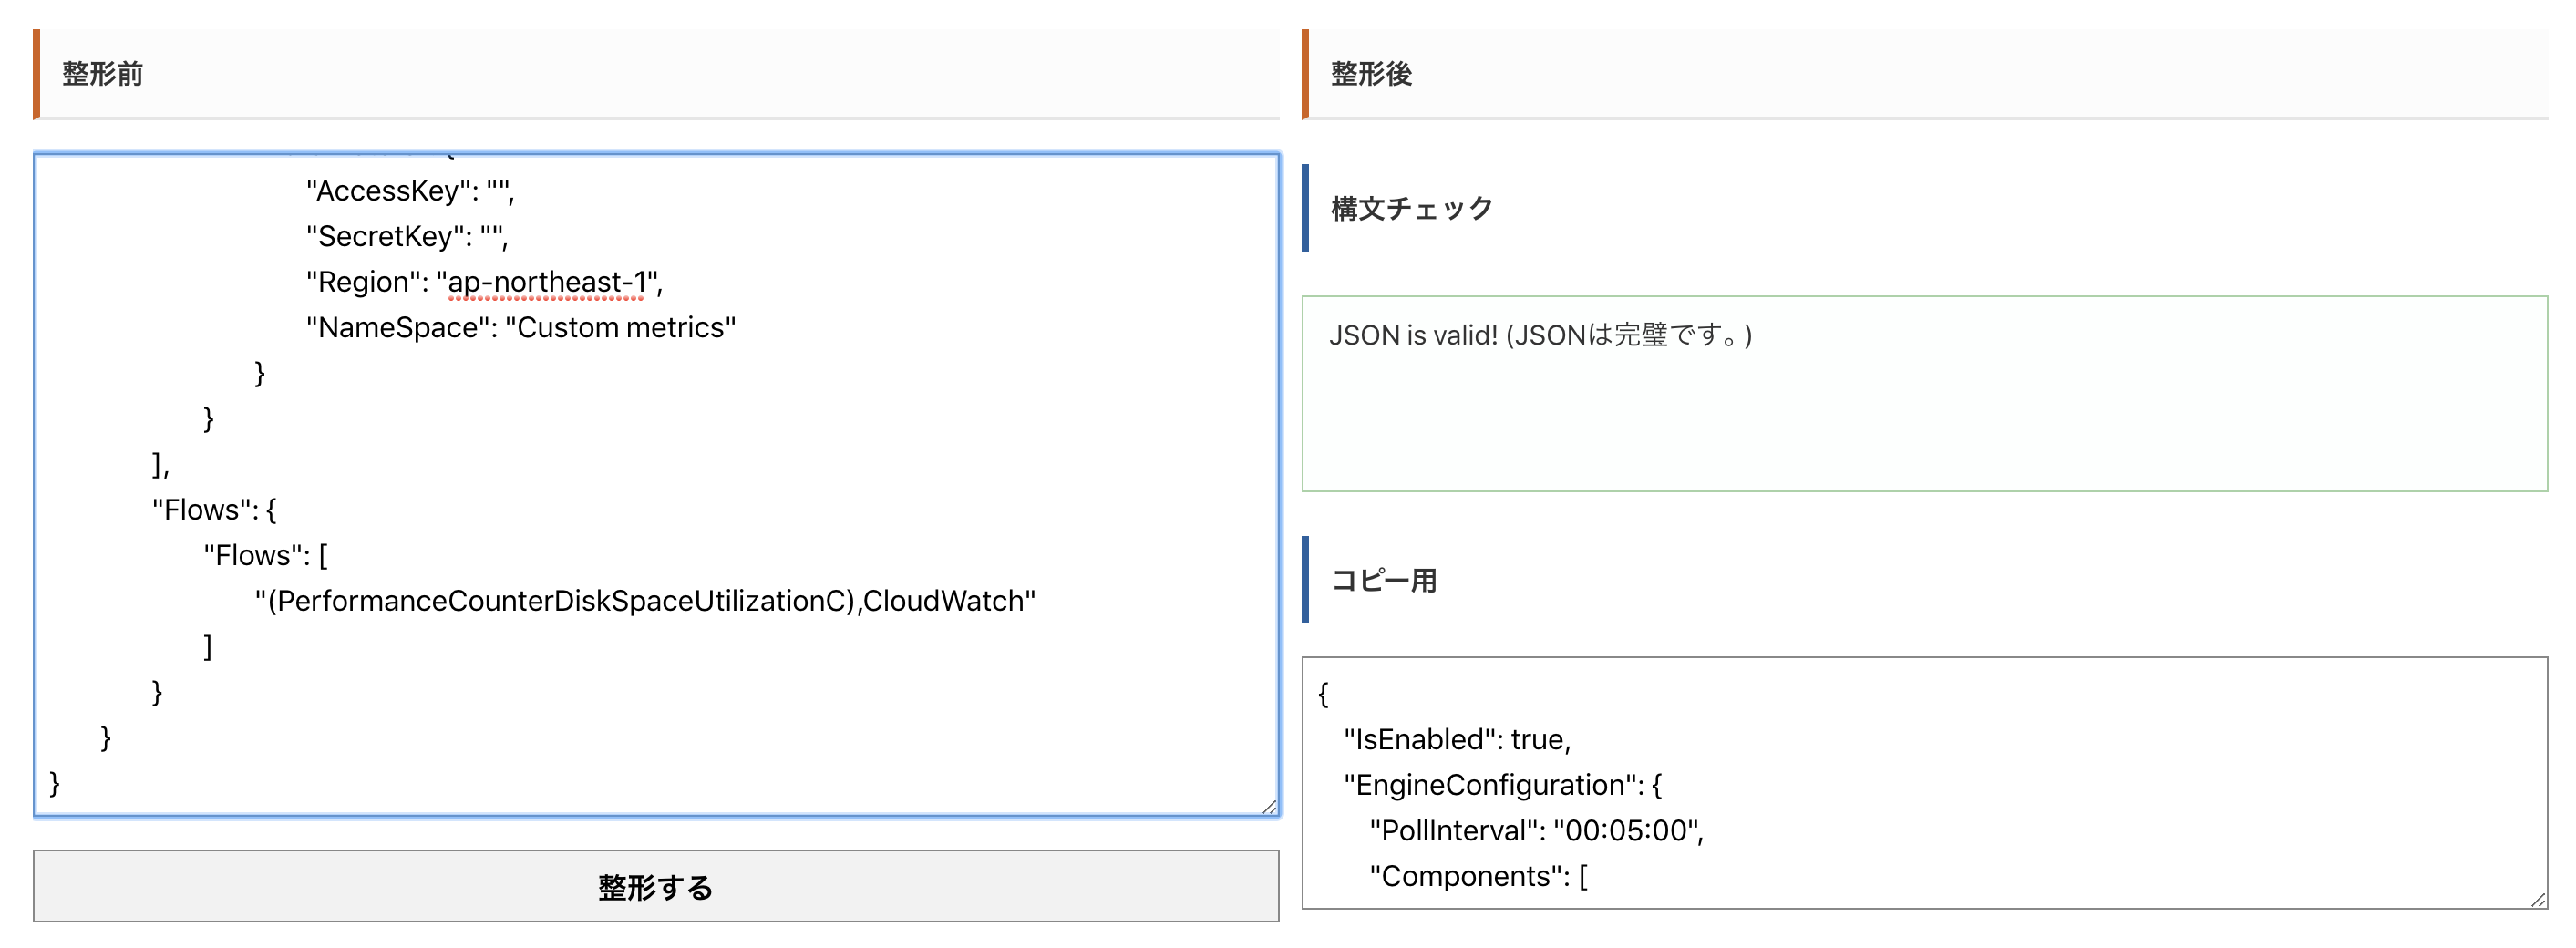The width and height of the screenshot is (2576, 948).
Task: Click the final closing brace in input
Action: click(x=55, y=783)
